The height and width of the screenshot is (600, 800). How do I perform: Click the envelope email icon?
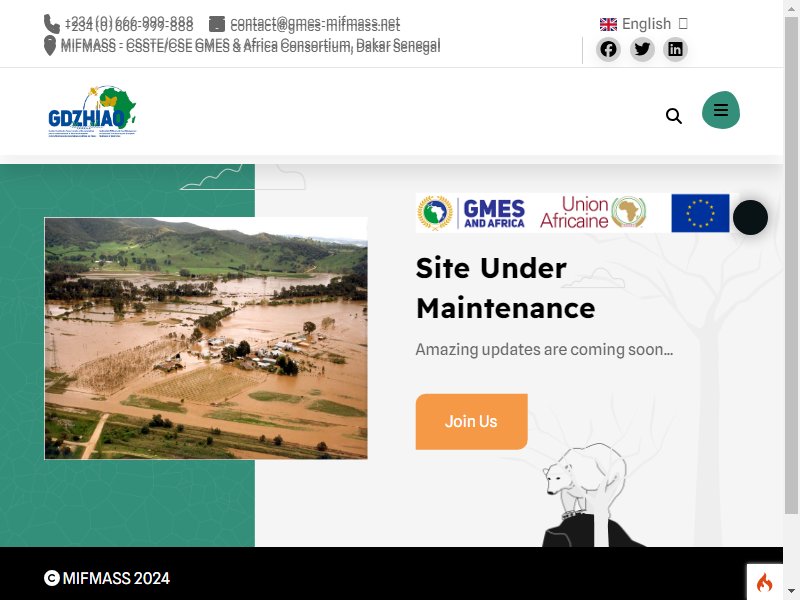click(x=217, y=24)
